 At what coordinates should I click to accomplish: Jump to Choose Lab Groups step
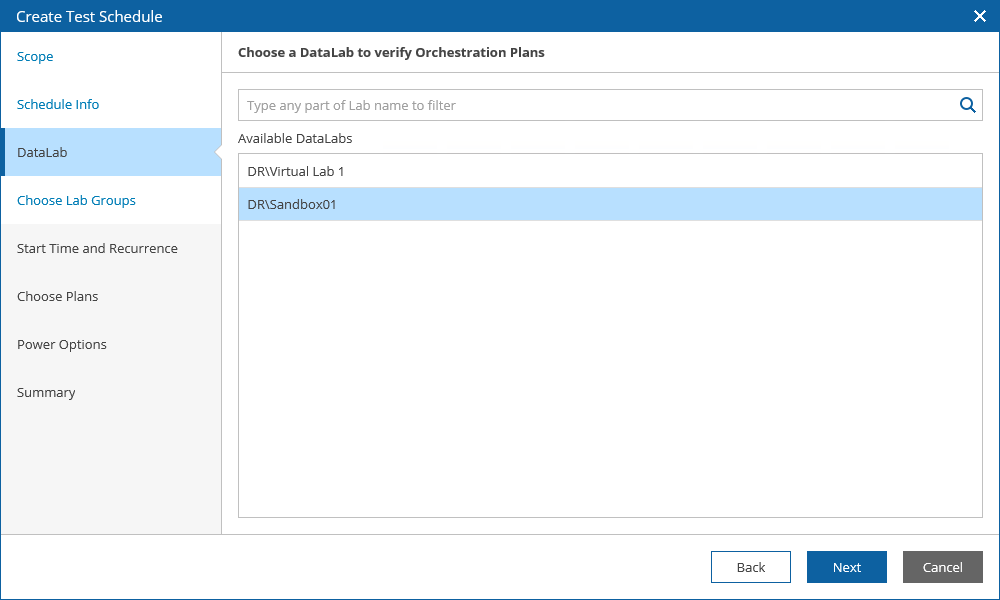[x=76, y=201]
